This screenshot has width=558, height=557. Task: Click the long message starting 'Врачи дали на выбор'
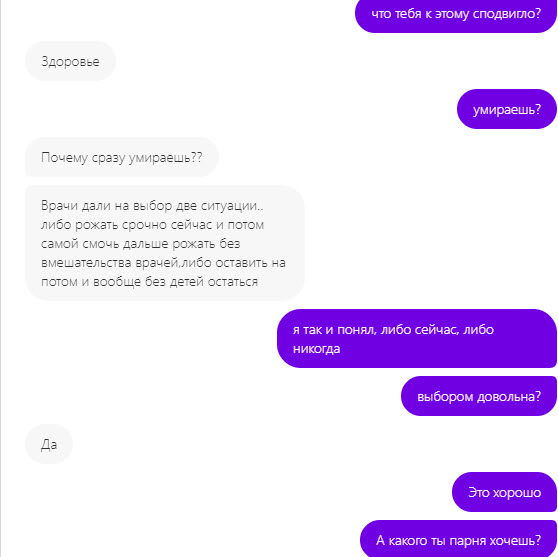[x=165, y=243]
